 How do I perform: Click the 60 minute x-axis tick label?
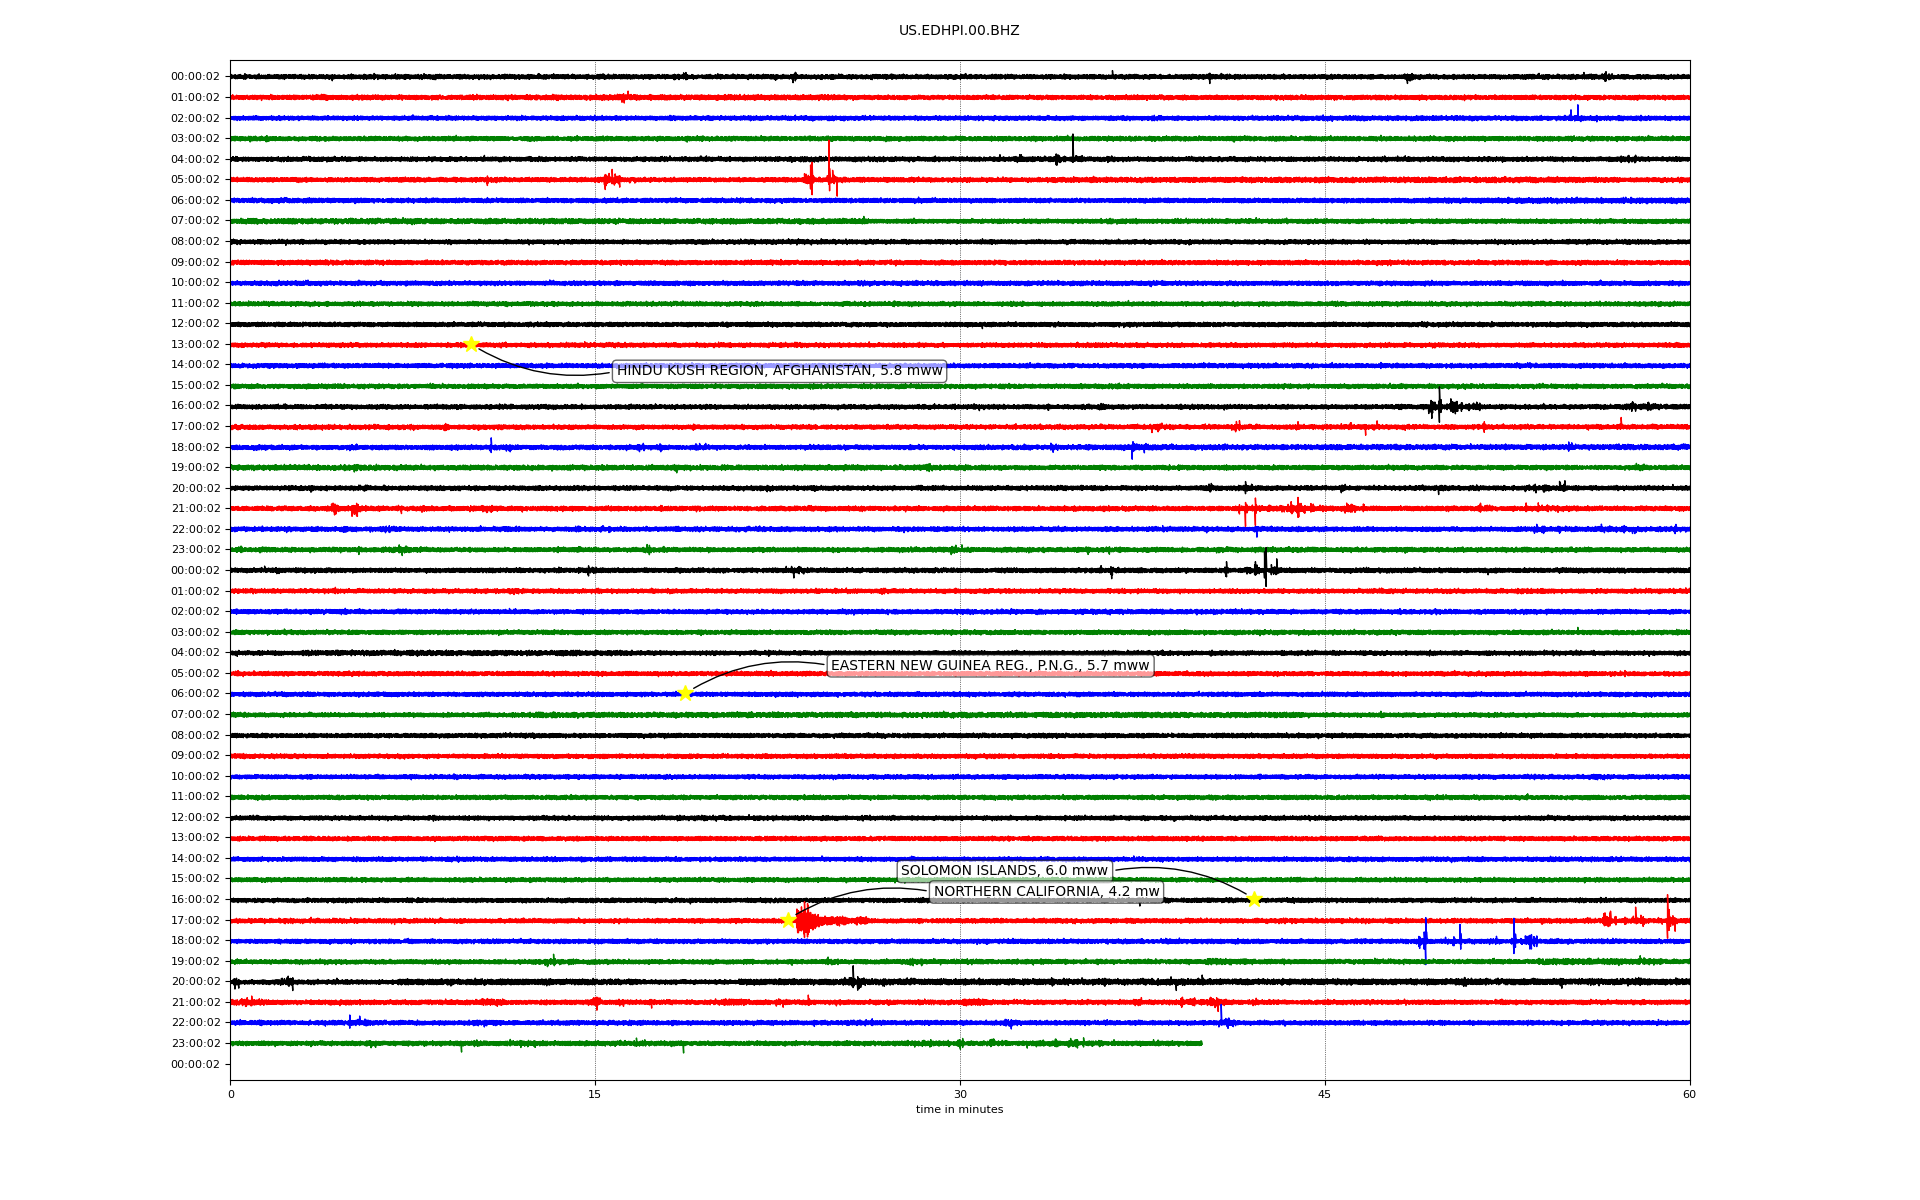pyautogui.click(x=1689, y=1094)
